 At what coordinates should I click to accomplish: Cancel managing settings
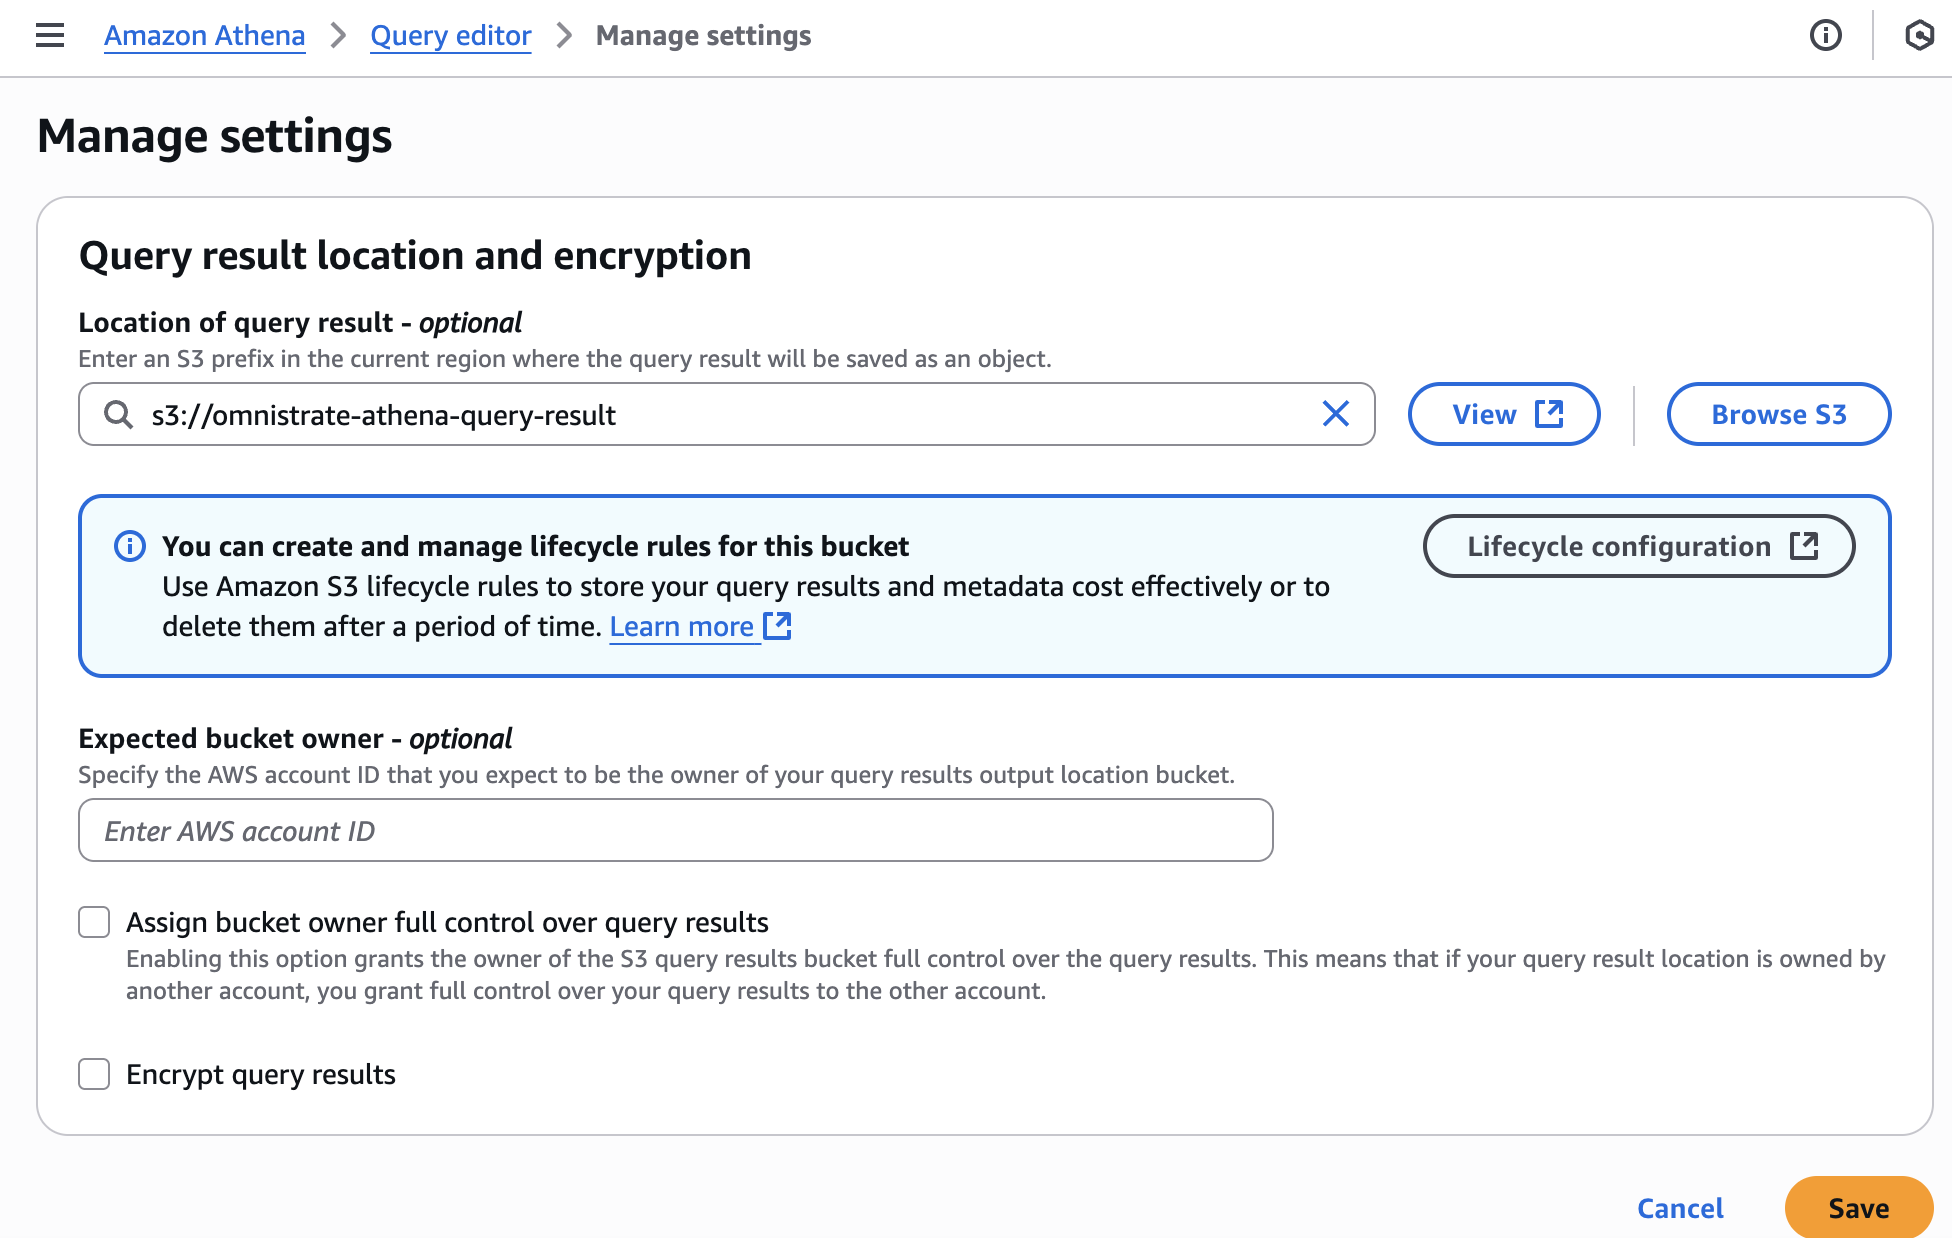(x=1680, y=1208)
